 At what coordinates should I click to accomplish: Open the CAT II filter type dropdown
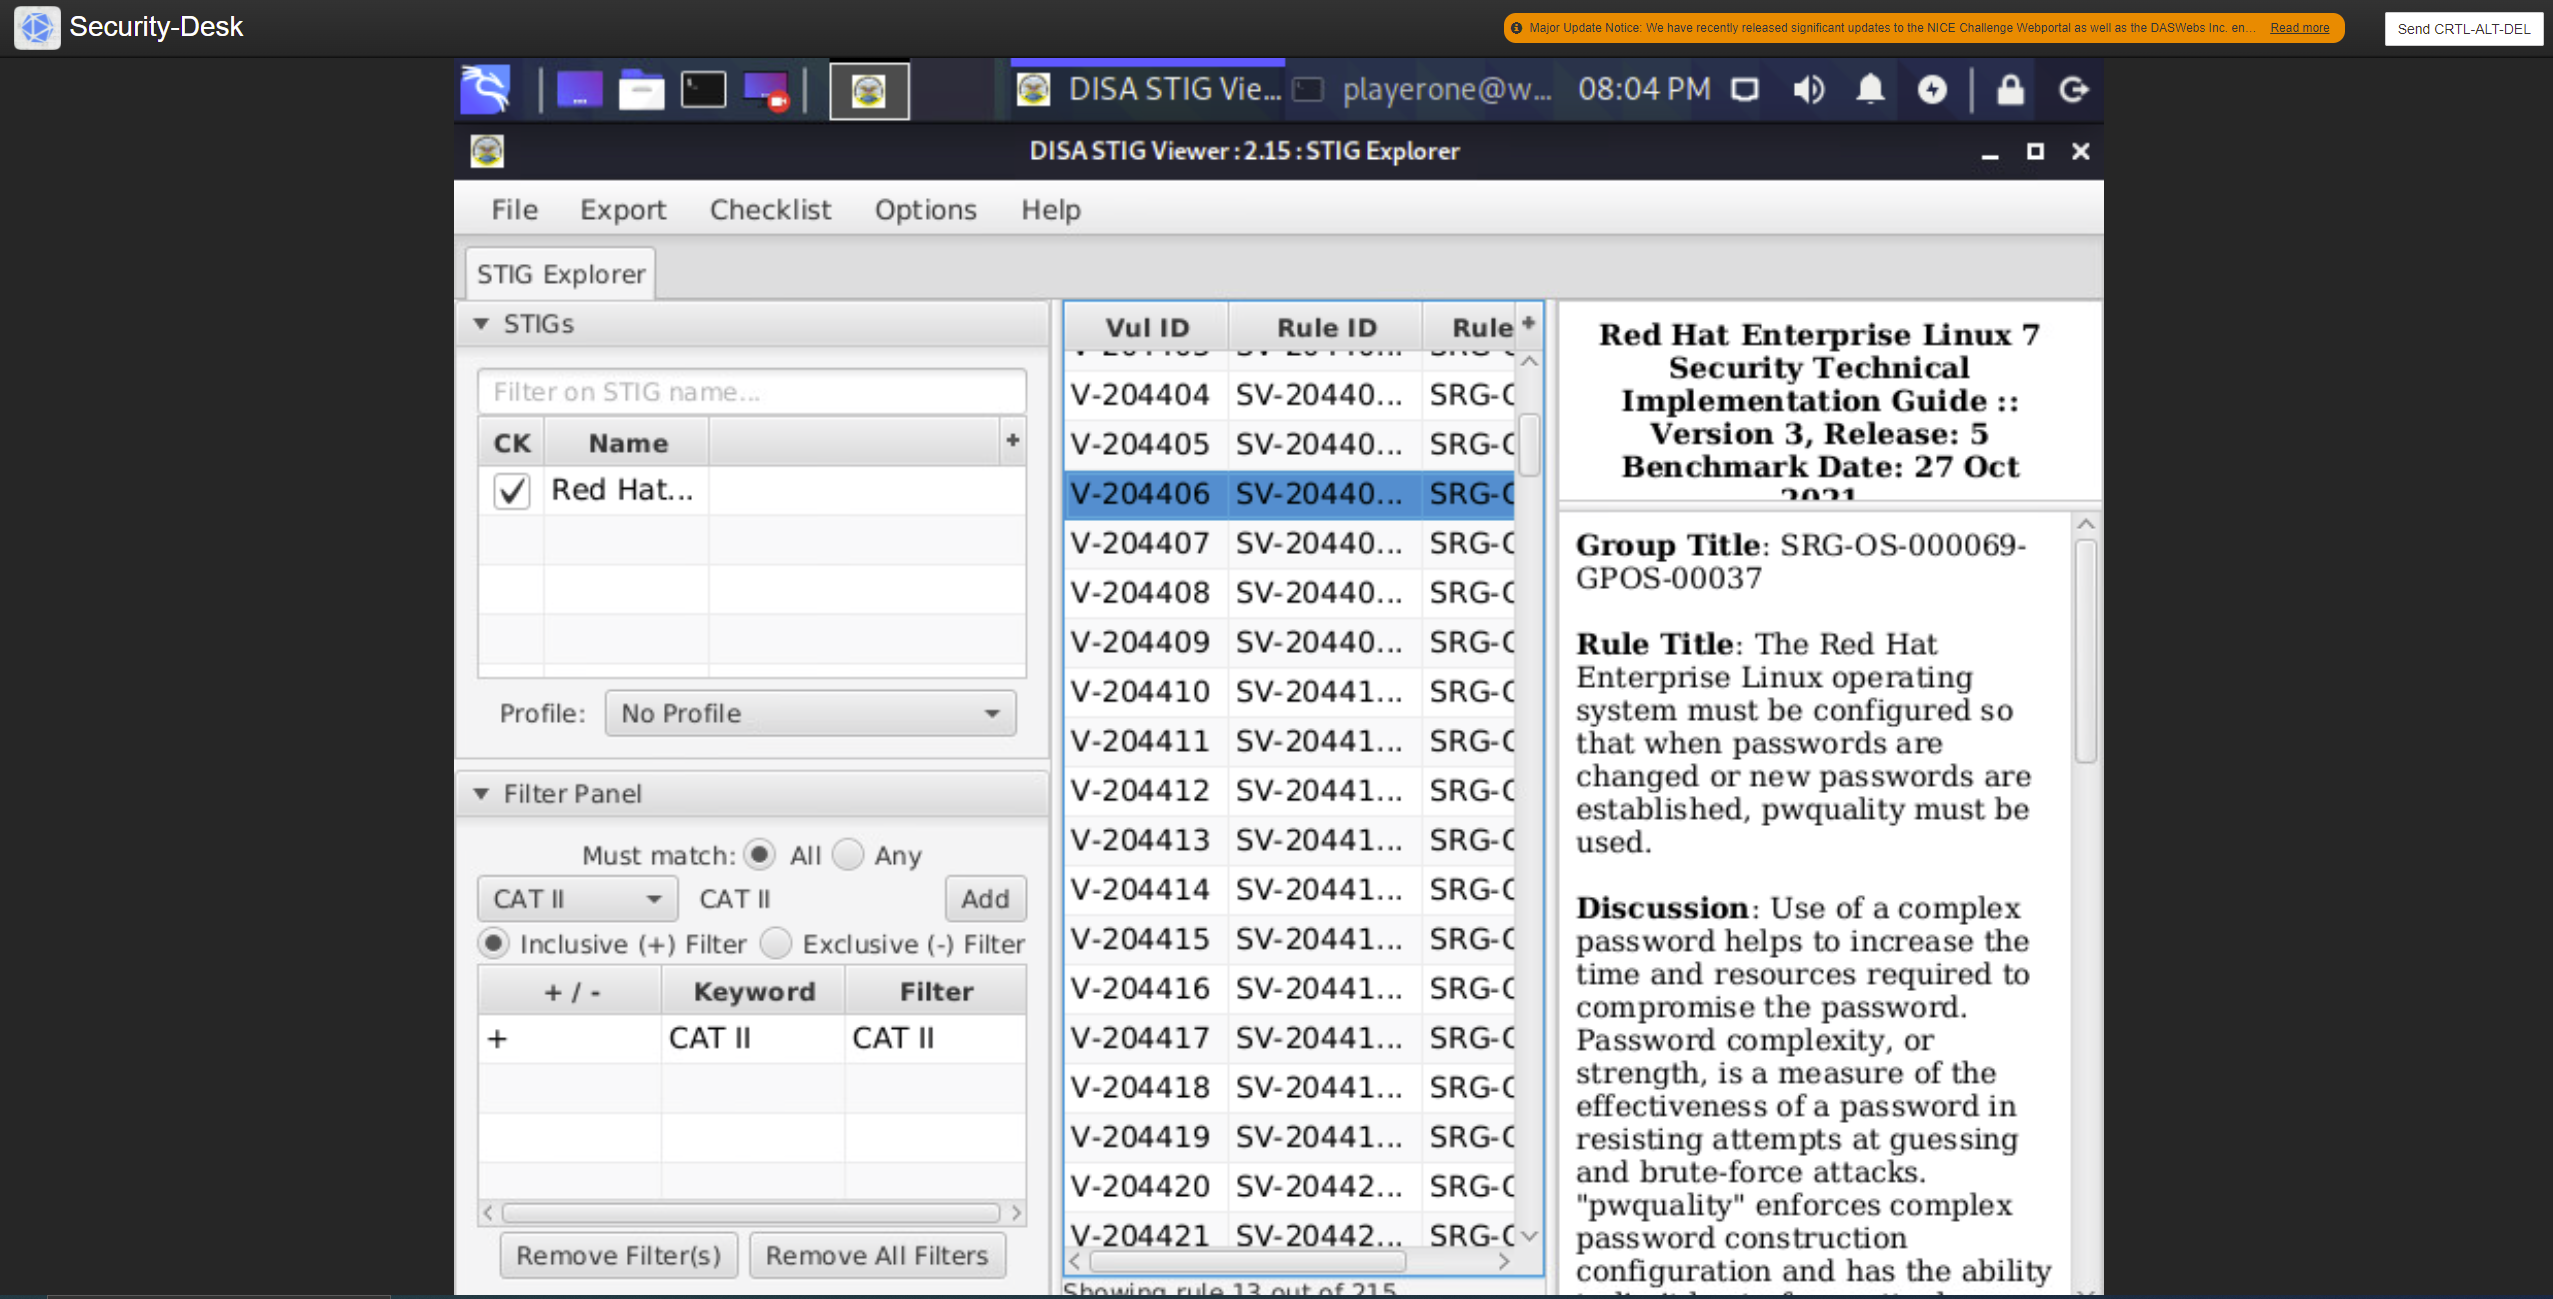point(577,898)
